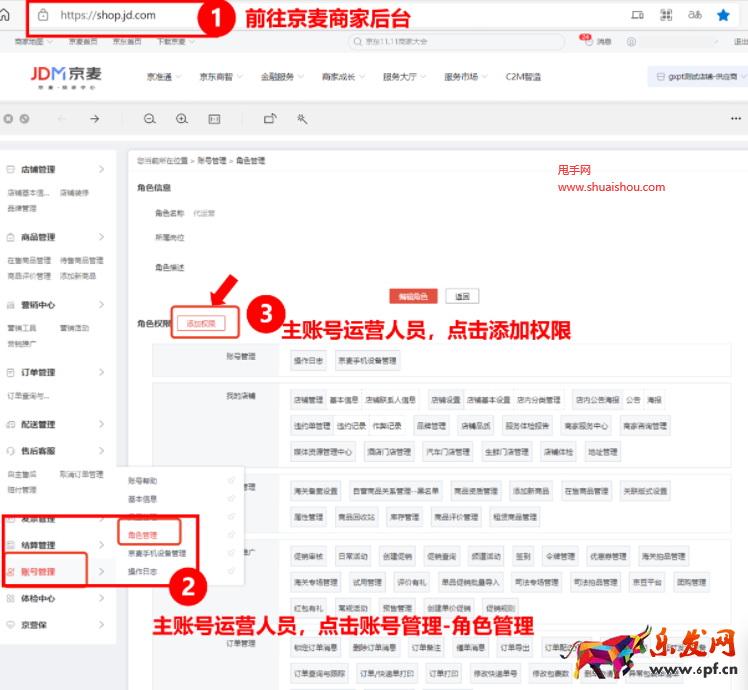This screenshot has height=690, width=748.
Task: Click the browser home icon
Action: 4,15
